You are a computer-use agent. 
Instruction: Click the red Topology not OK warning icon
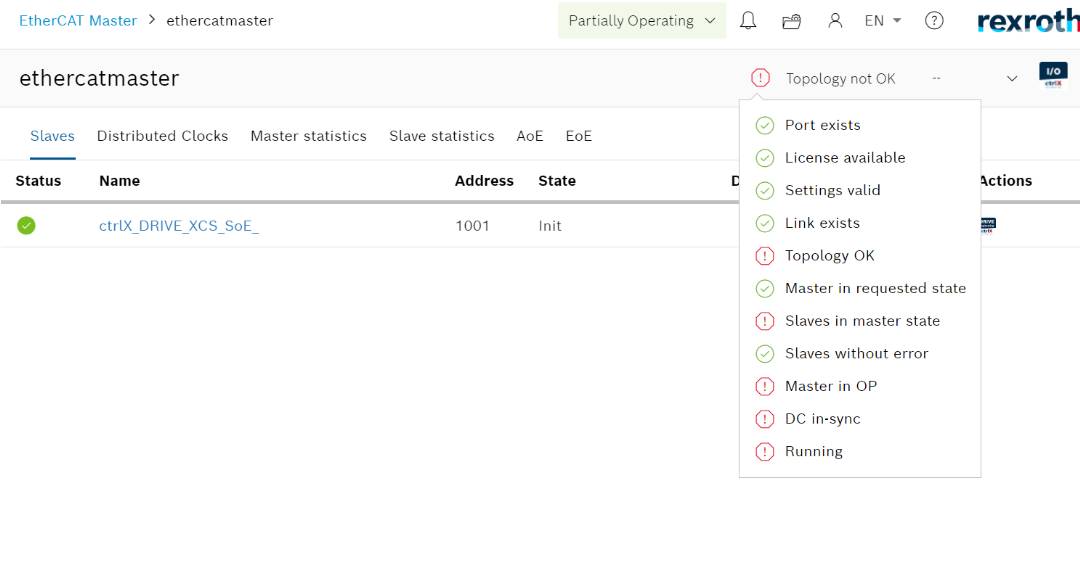click(x=760, y=78)
